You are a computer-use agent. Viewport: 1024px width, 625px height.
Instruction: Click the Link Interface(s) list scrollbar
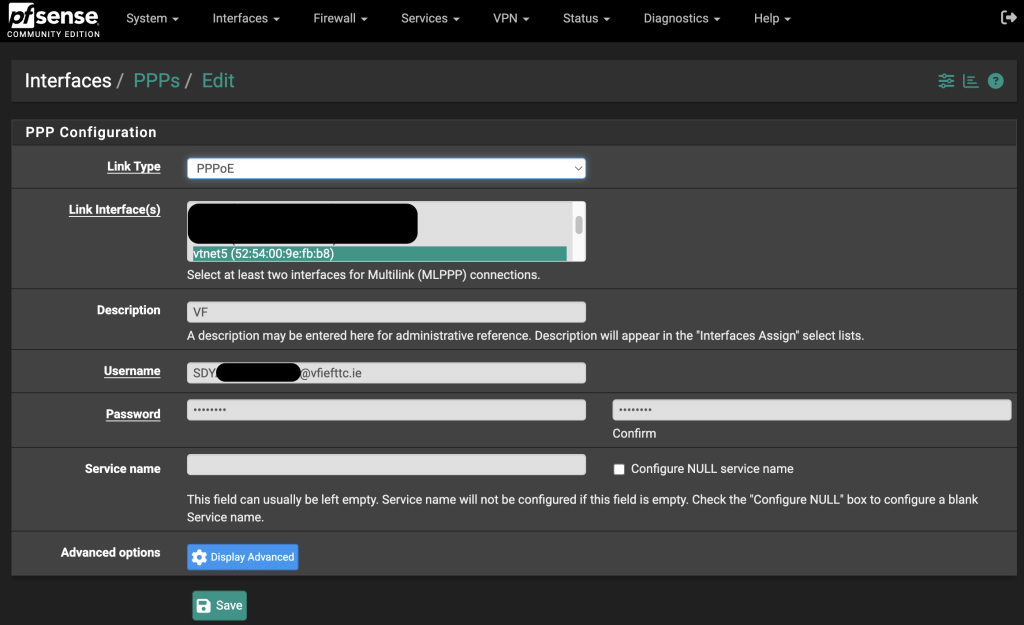579,225
